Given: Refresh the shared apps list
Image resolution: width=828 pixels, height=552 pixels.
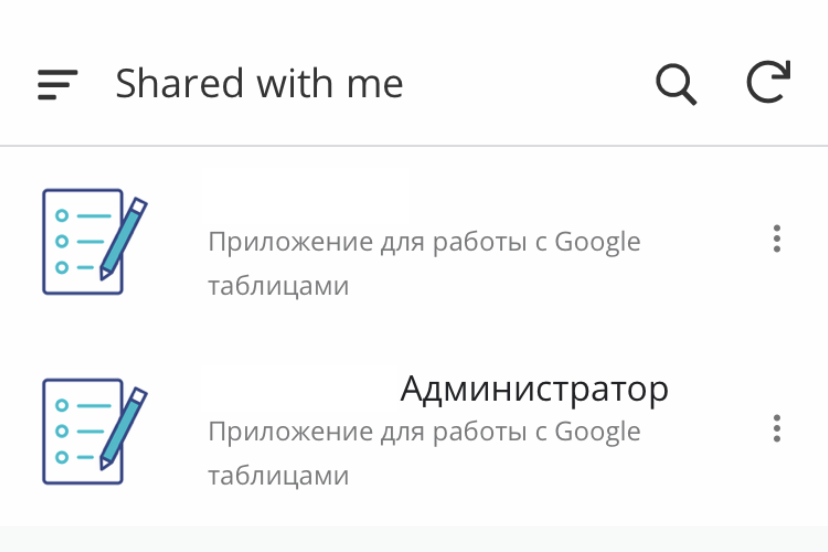Looking at the screenshot, I should coord(769,81).
